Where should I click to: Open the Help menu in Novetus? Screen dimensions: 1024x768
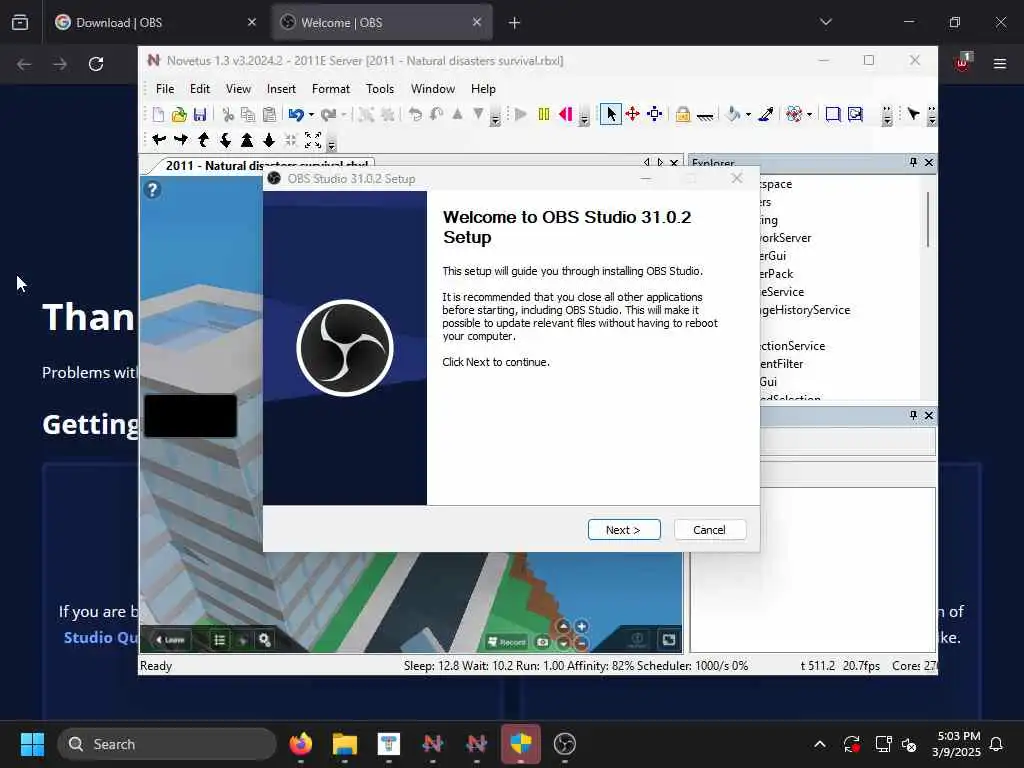coord(483,89)
